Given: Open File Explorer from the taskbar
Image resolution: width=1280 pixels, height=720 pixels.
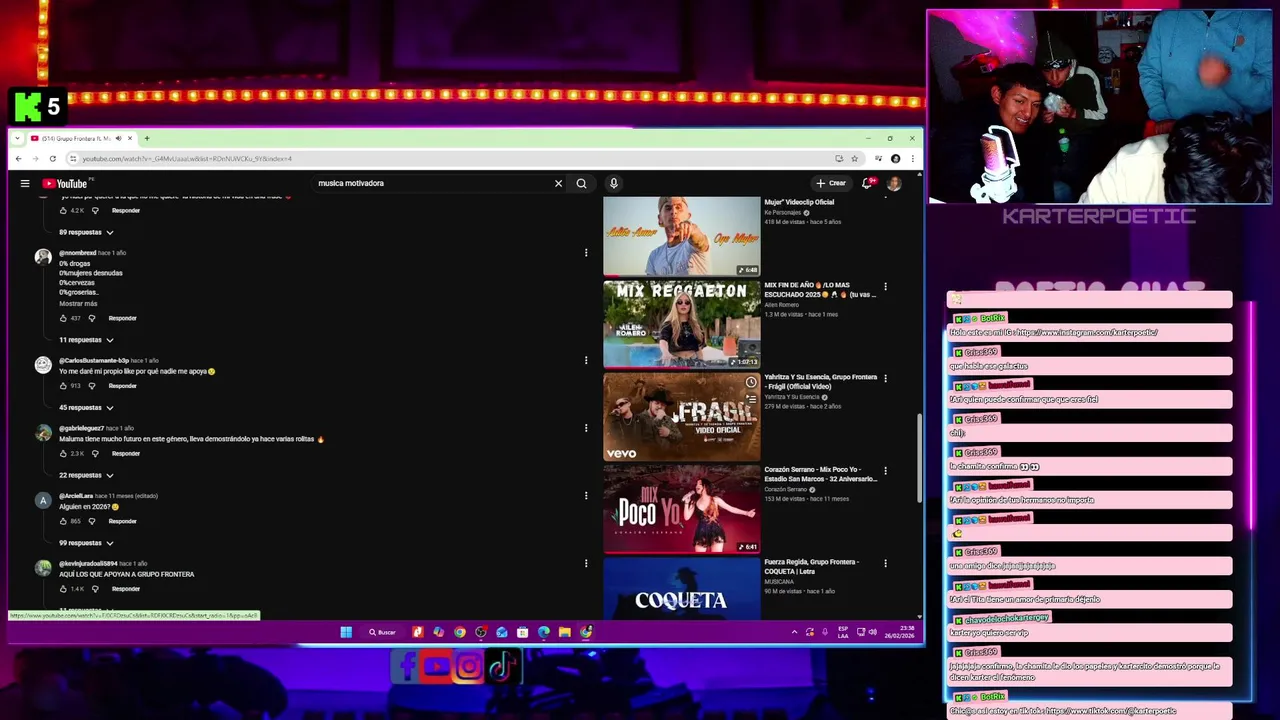Looking at the screenshot, I should pyautogui.click(x=565, y=632).
